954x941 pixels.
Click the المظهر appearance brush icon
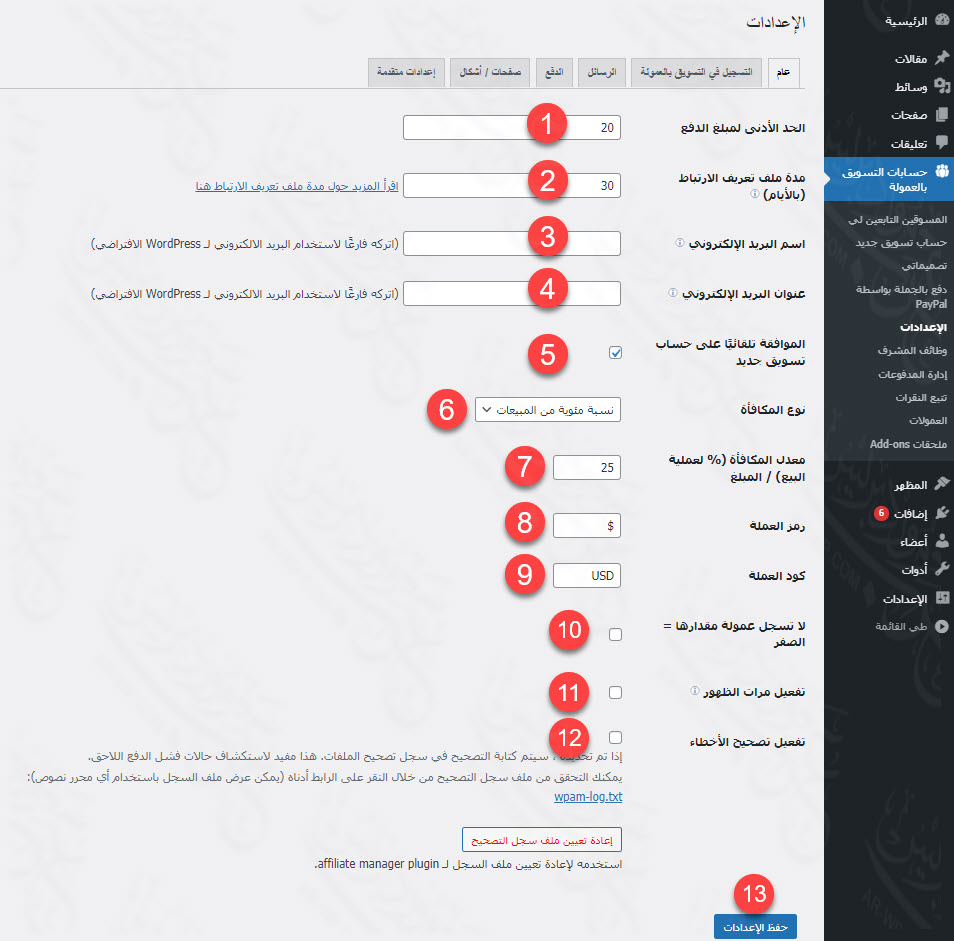(x=942, y=484)
